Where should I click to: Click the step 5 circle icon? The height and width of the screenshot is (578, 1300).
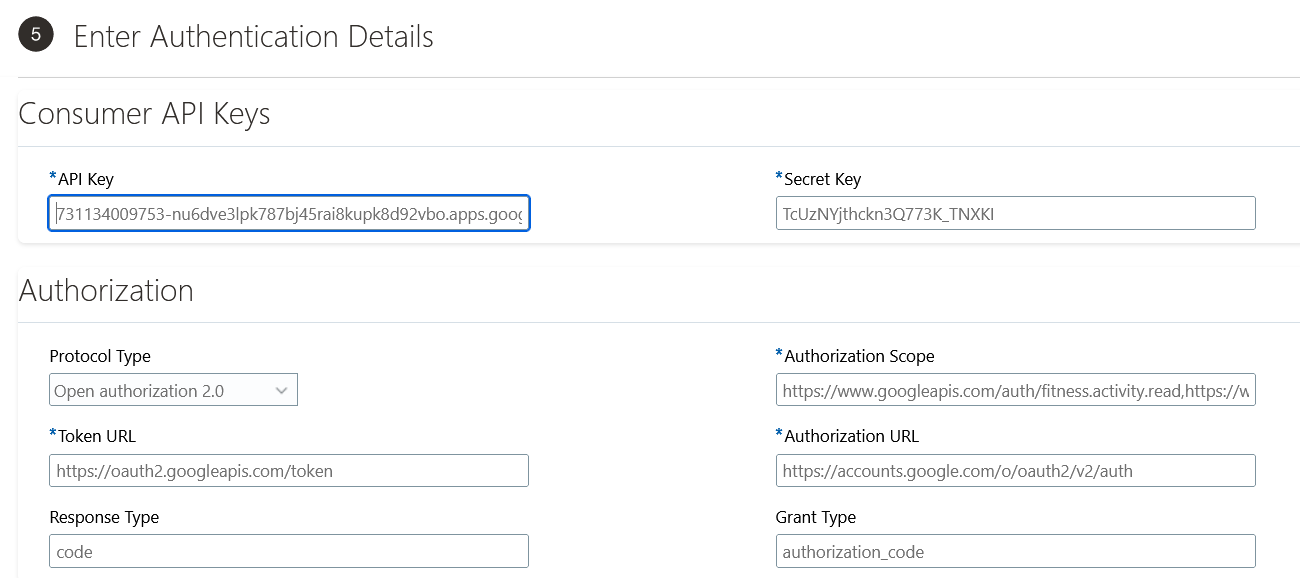pos(36,35)
